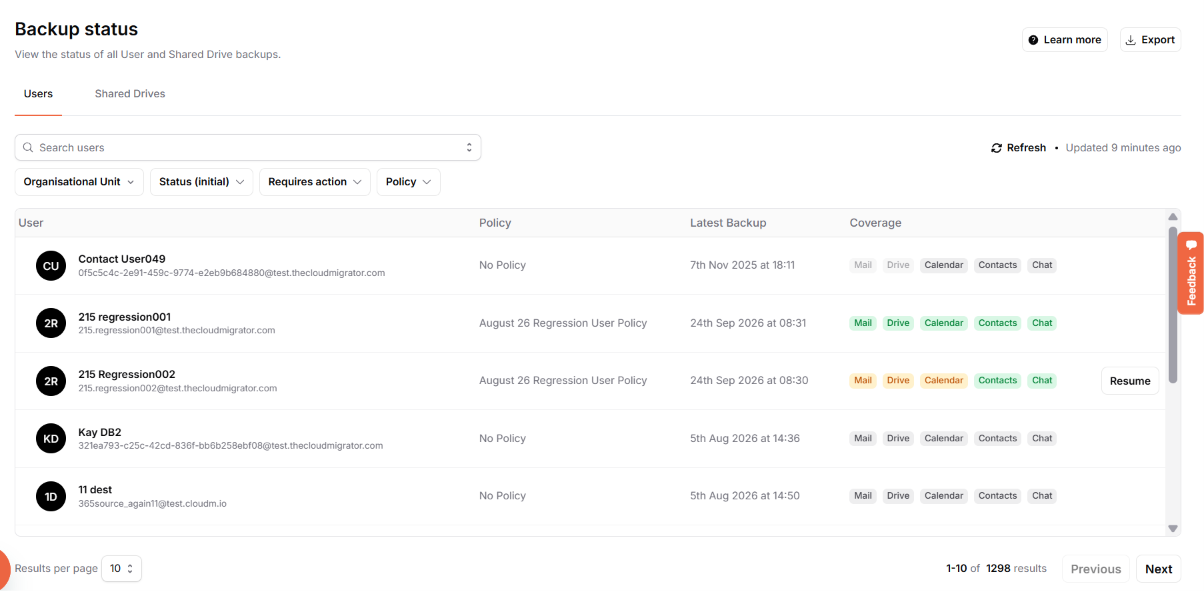The image size is (1204, 591).
Task: Click the Learn more question mark icon
Action: pyautogui.click(x=1033, y=40)
